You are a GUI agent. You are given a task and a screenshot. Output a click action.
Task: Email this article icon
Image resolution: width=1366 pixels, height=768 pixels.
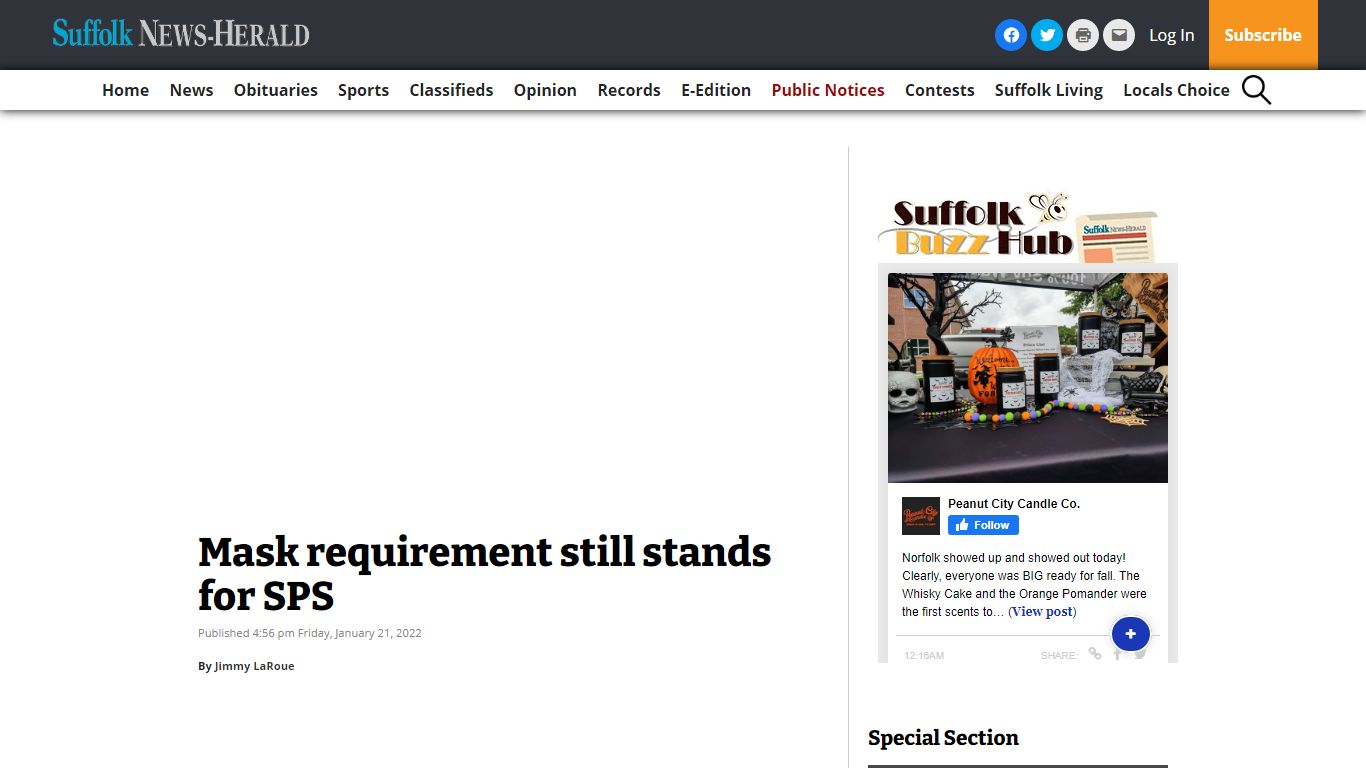click(x=1119, y=35)
